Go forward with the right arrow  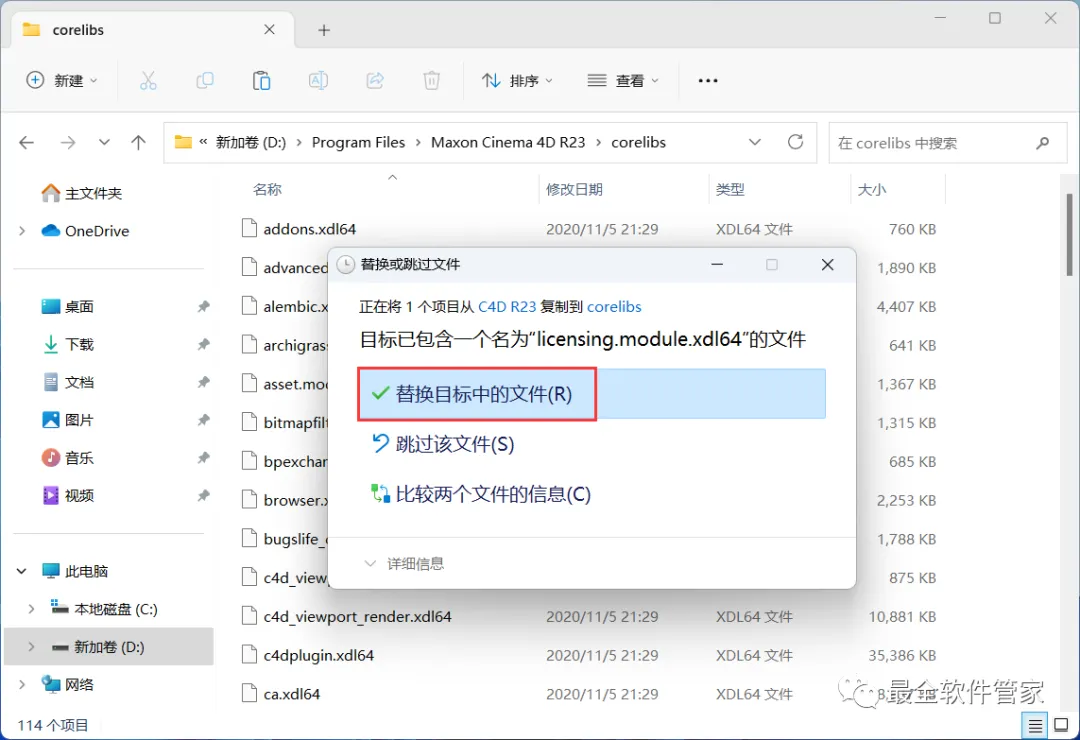coord(68,143)
